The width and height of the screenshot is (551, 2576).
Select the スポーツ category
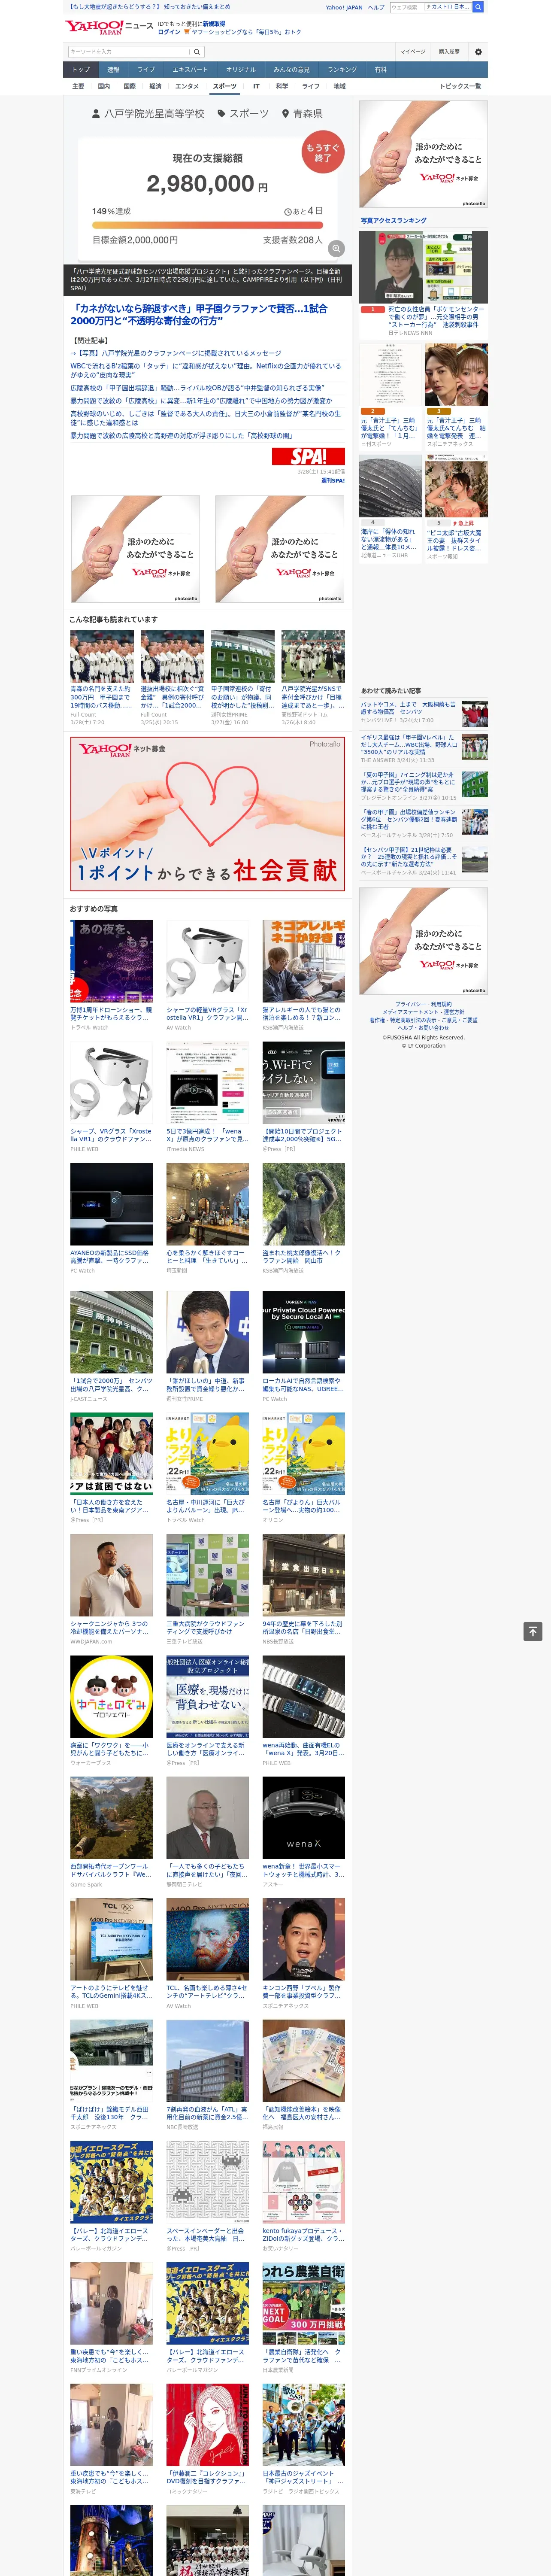[x=225, y=86]
